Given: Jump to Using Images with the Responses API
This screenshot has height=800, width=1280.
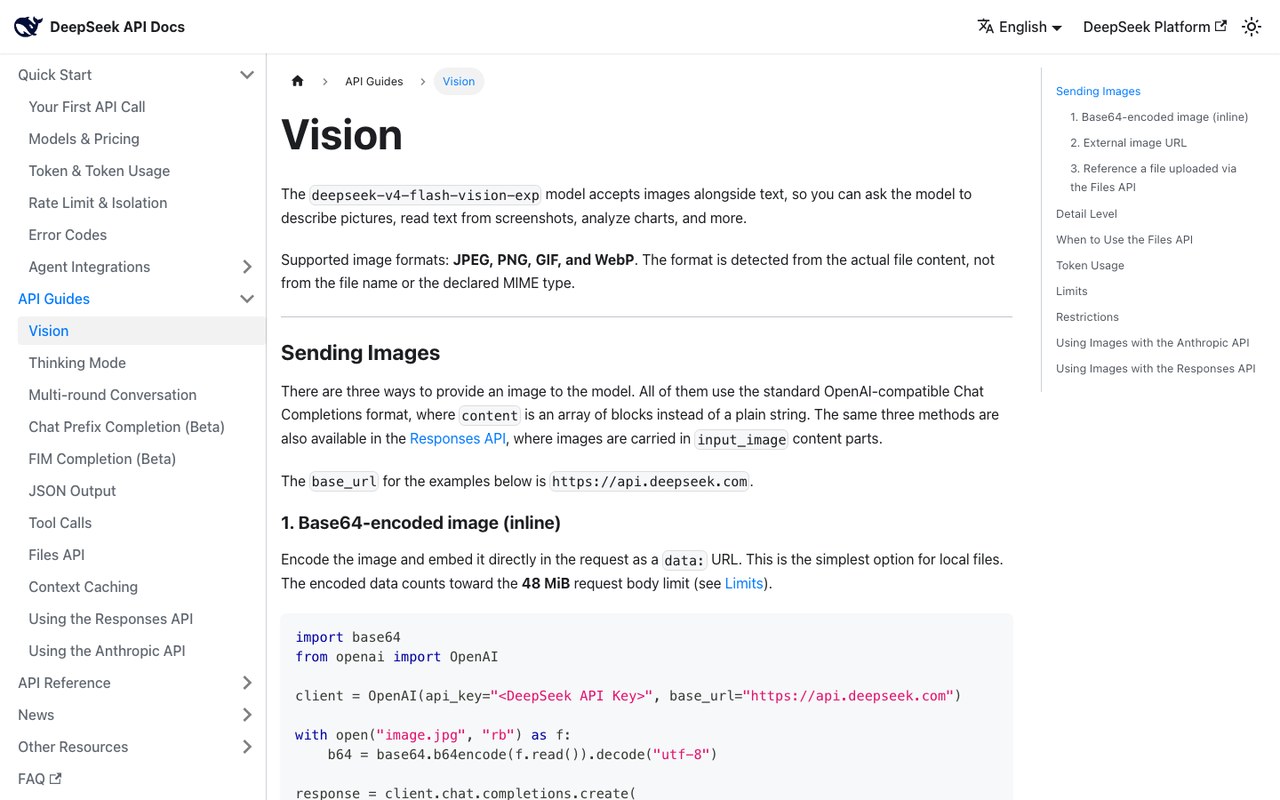Looking at the screenshot, I should (x=1156, y=369).
